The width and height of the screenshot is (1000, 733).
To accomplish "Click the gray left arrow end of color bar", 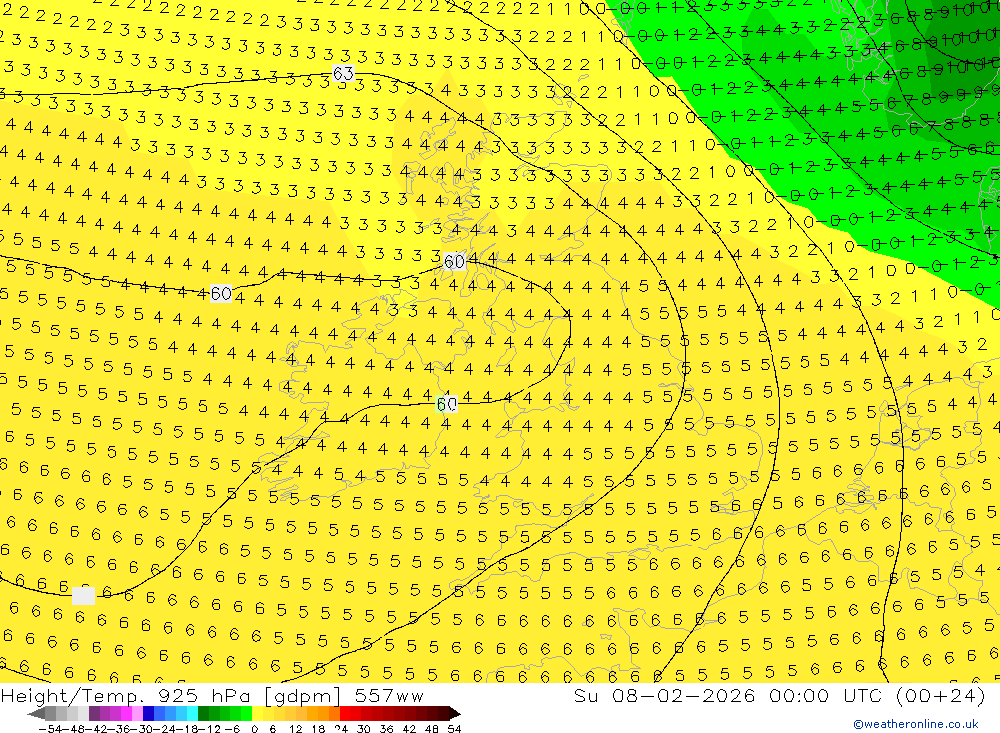I will coord(36,713).
